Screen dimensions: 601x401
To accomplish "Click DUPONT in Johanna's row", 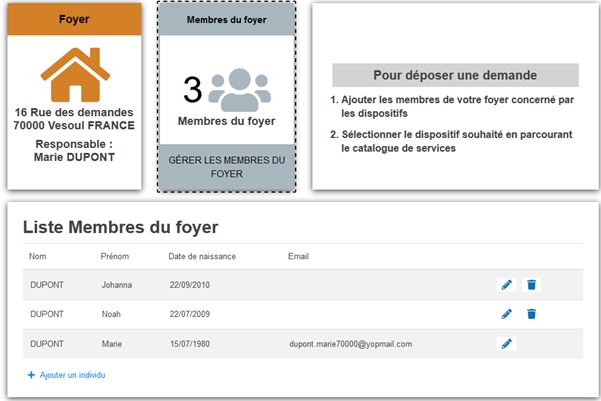I will pos(47,285).
